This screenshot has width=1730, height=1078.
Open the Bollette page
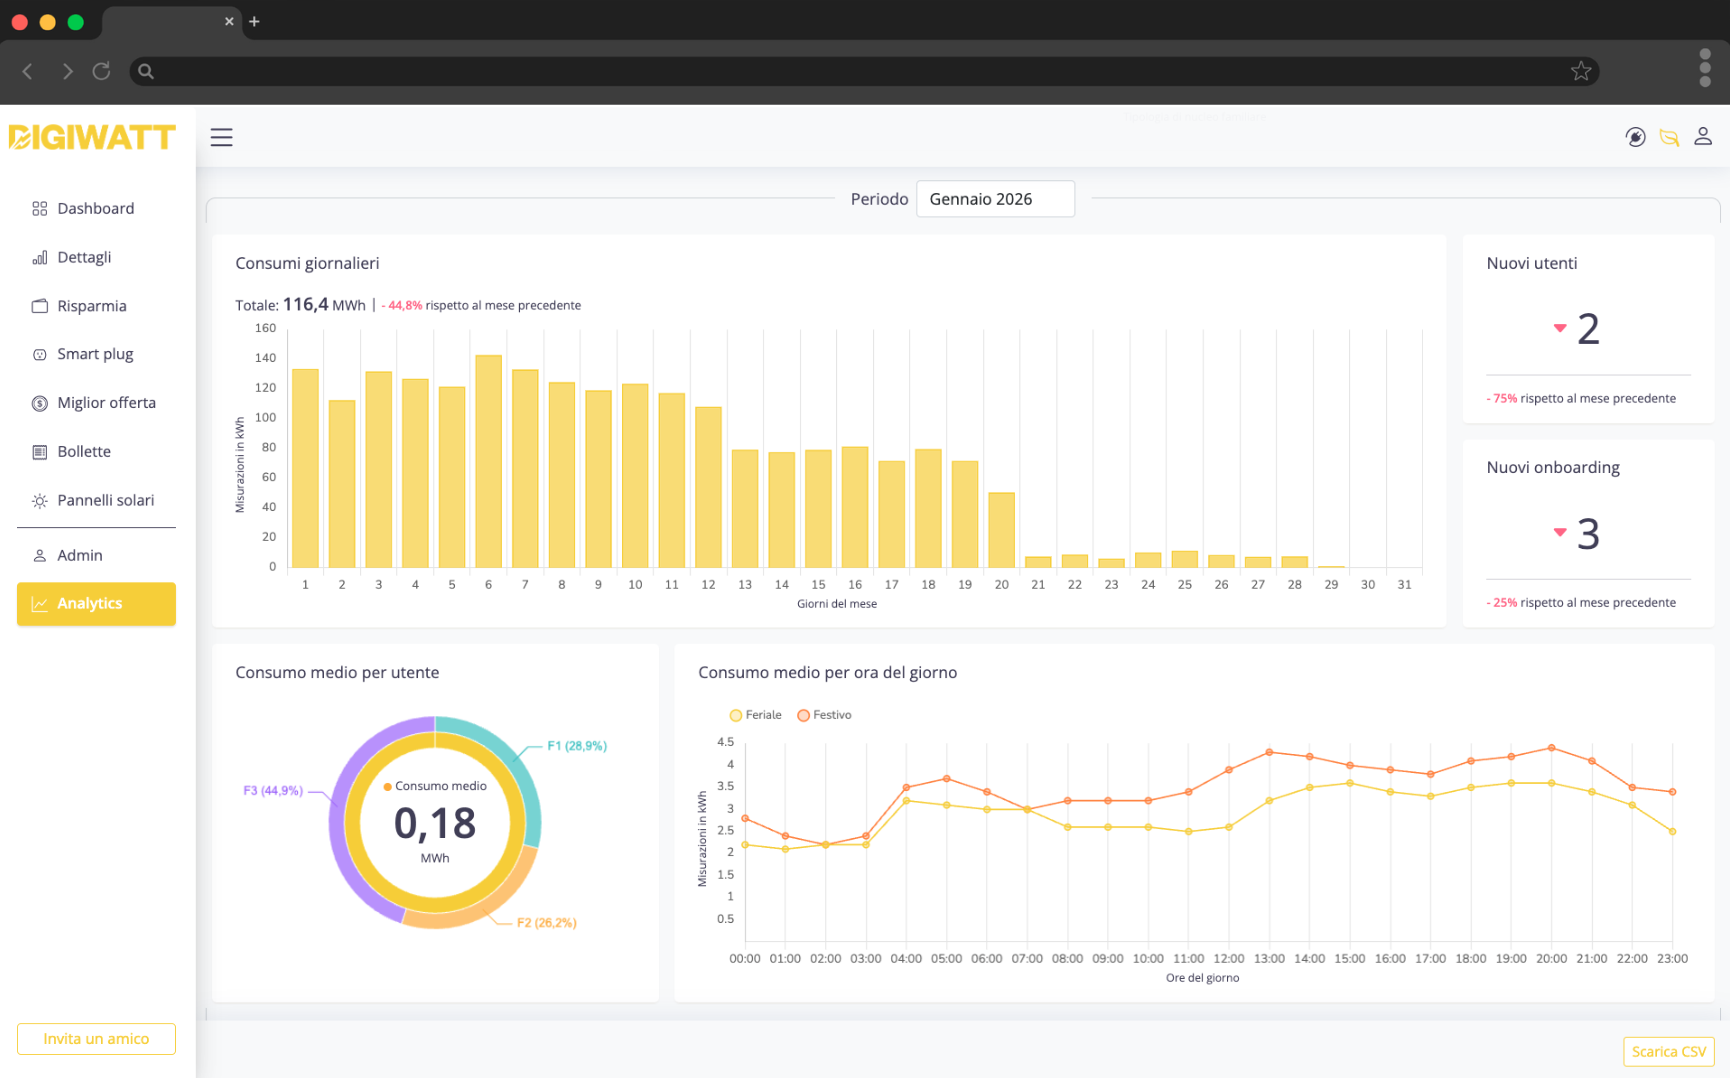tap(84, 451)
